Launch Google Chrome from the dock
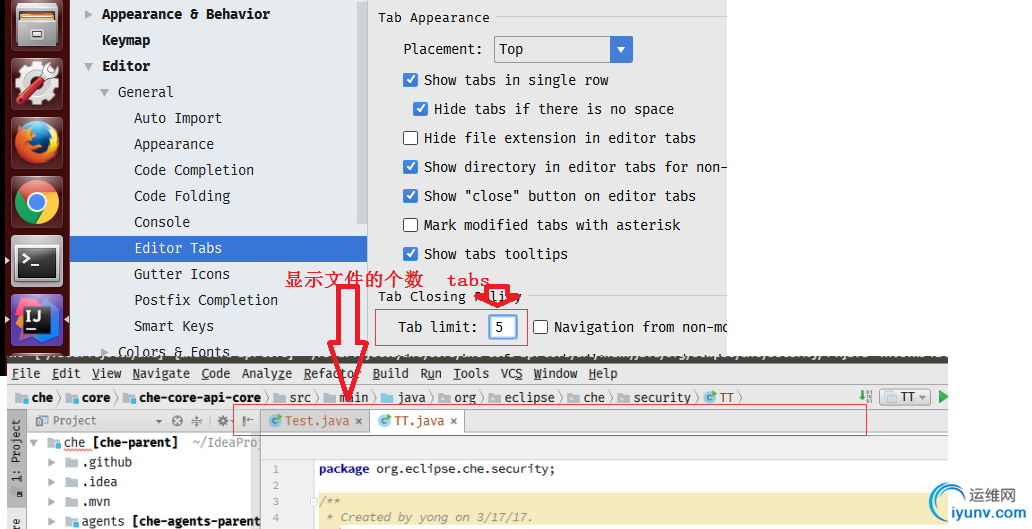Image resolution: width=1032 pixels, height=529 pixels. coord(36,202)
